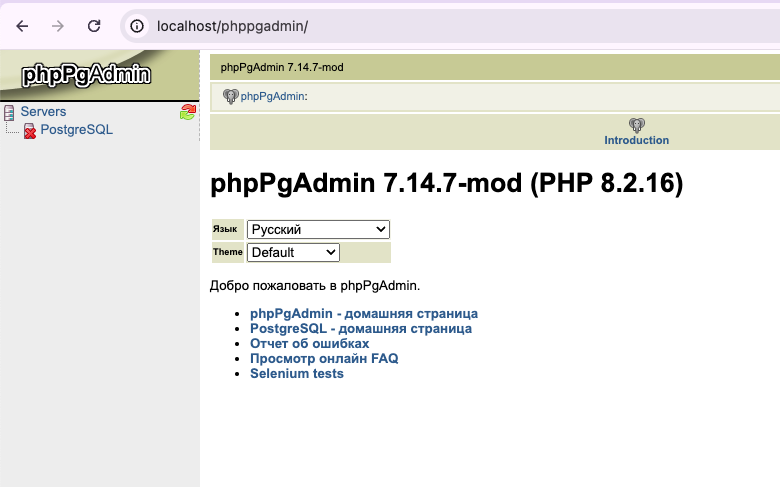780x487 pixels.
Task: Click the Theme label
Action: [x=227, y=252]
